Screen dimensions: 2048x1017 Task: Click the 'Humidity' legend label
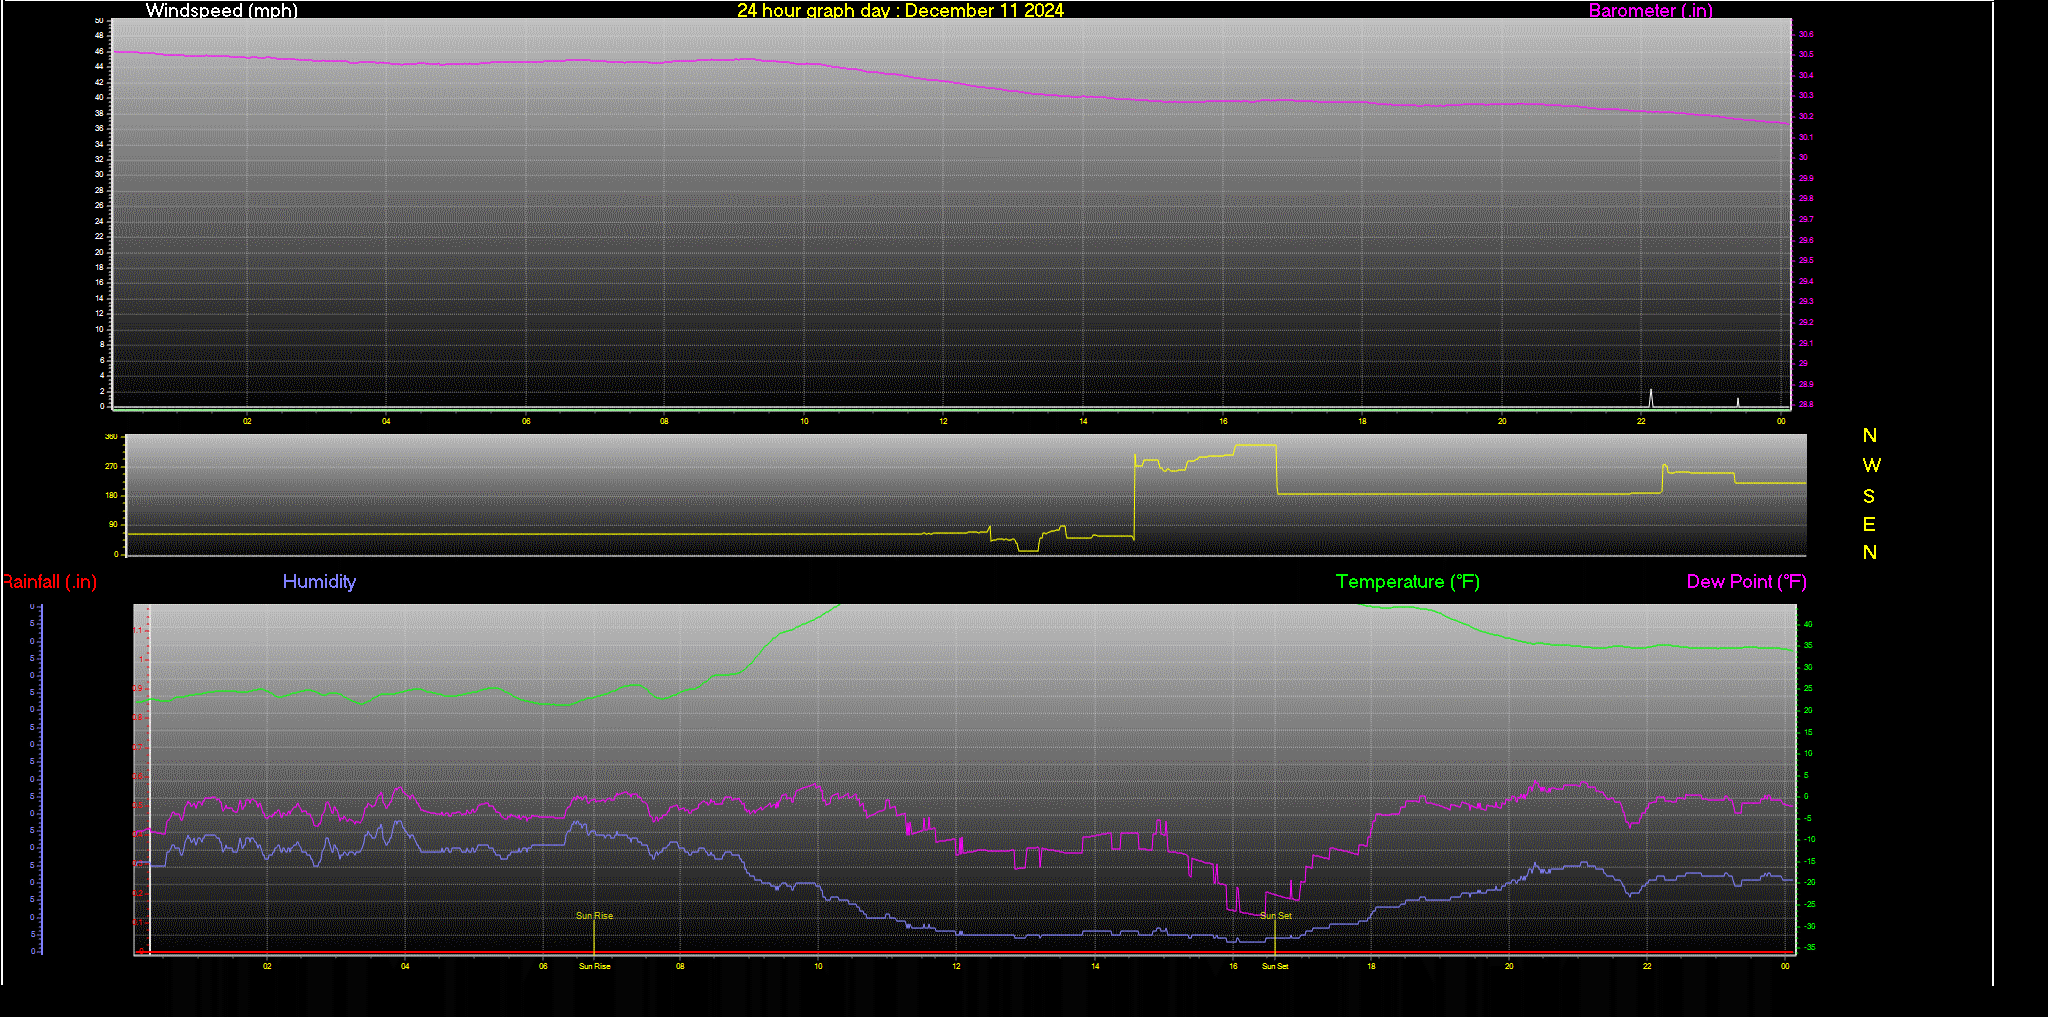point(319,581)
